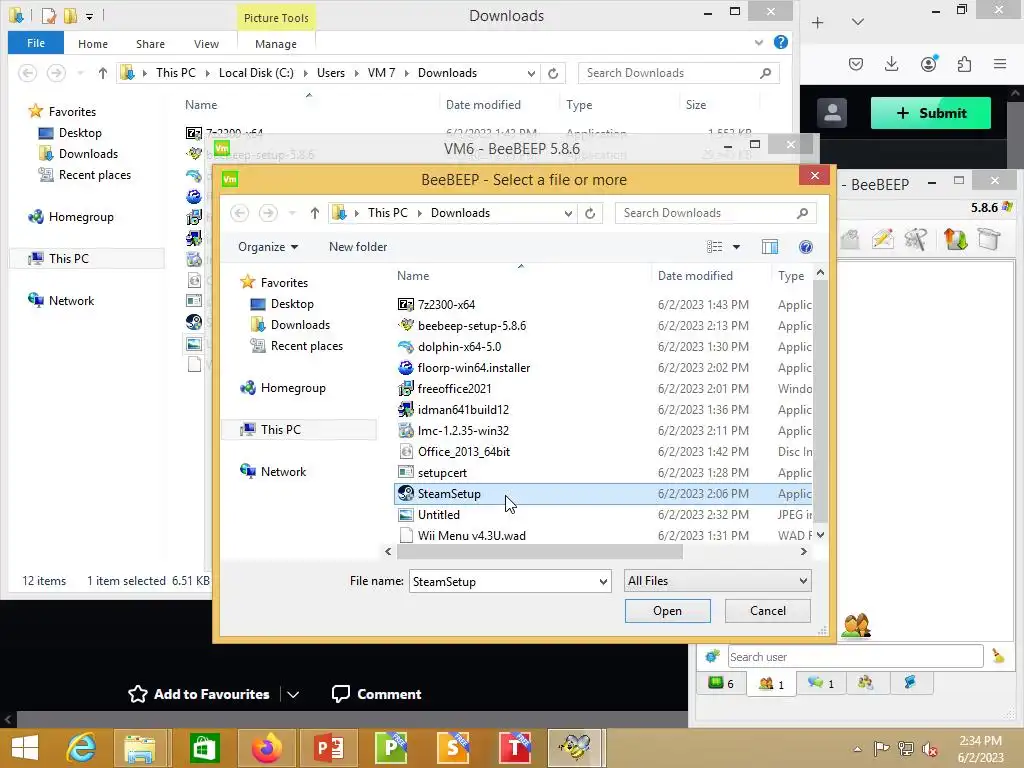
Task: Click refresh button in dialog address bar
Action: [x=590, y=213]
